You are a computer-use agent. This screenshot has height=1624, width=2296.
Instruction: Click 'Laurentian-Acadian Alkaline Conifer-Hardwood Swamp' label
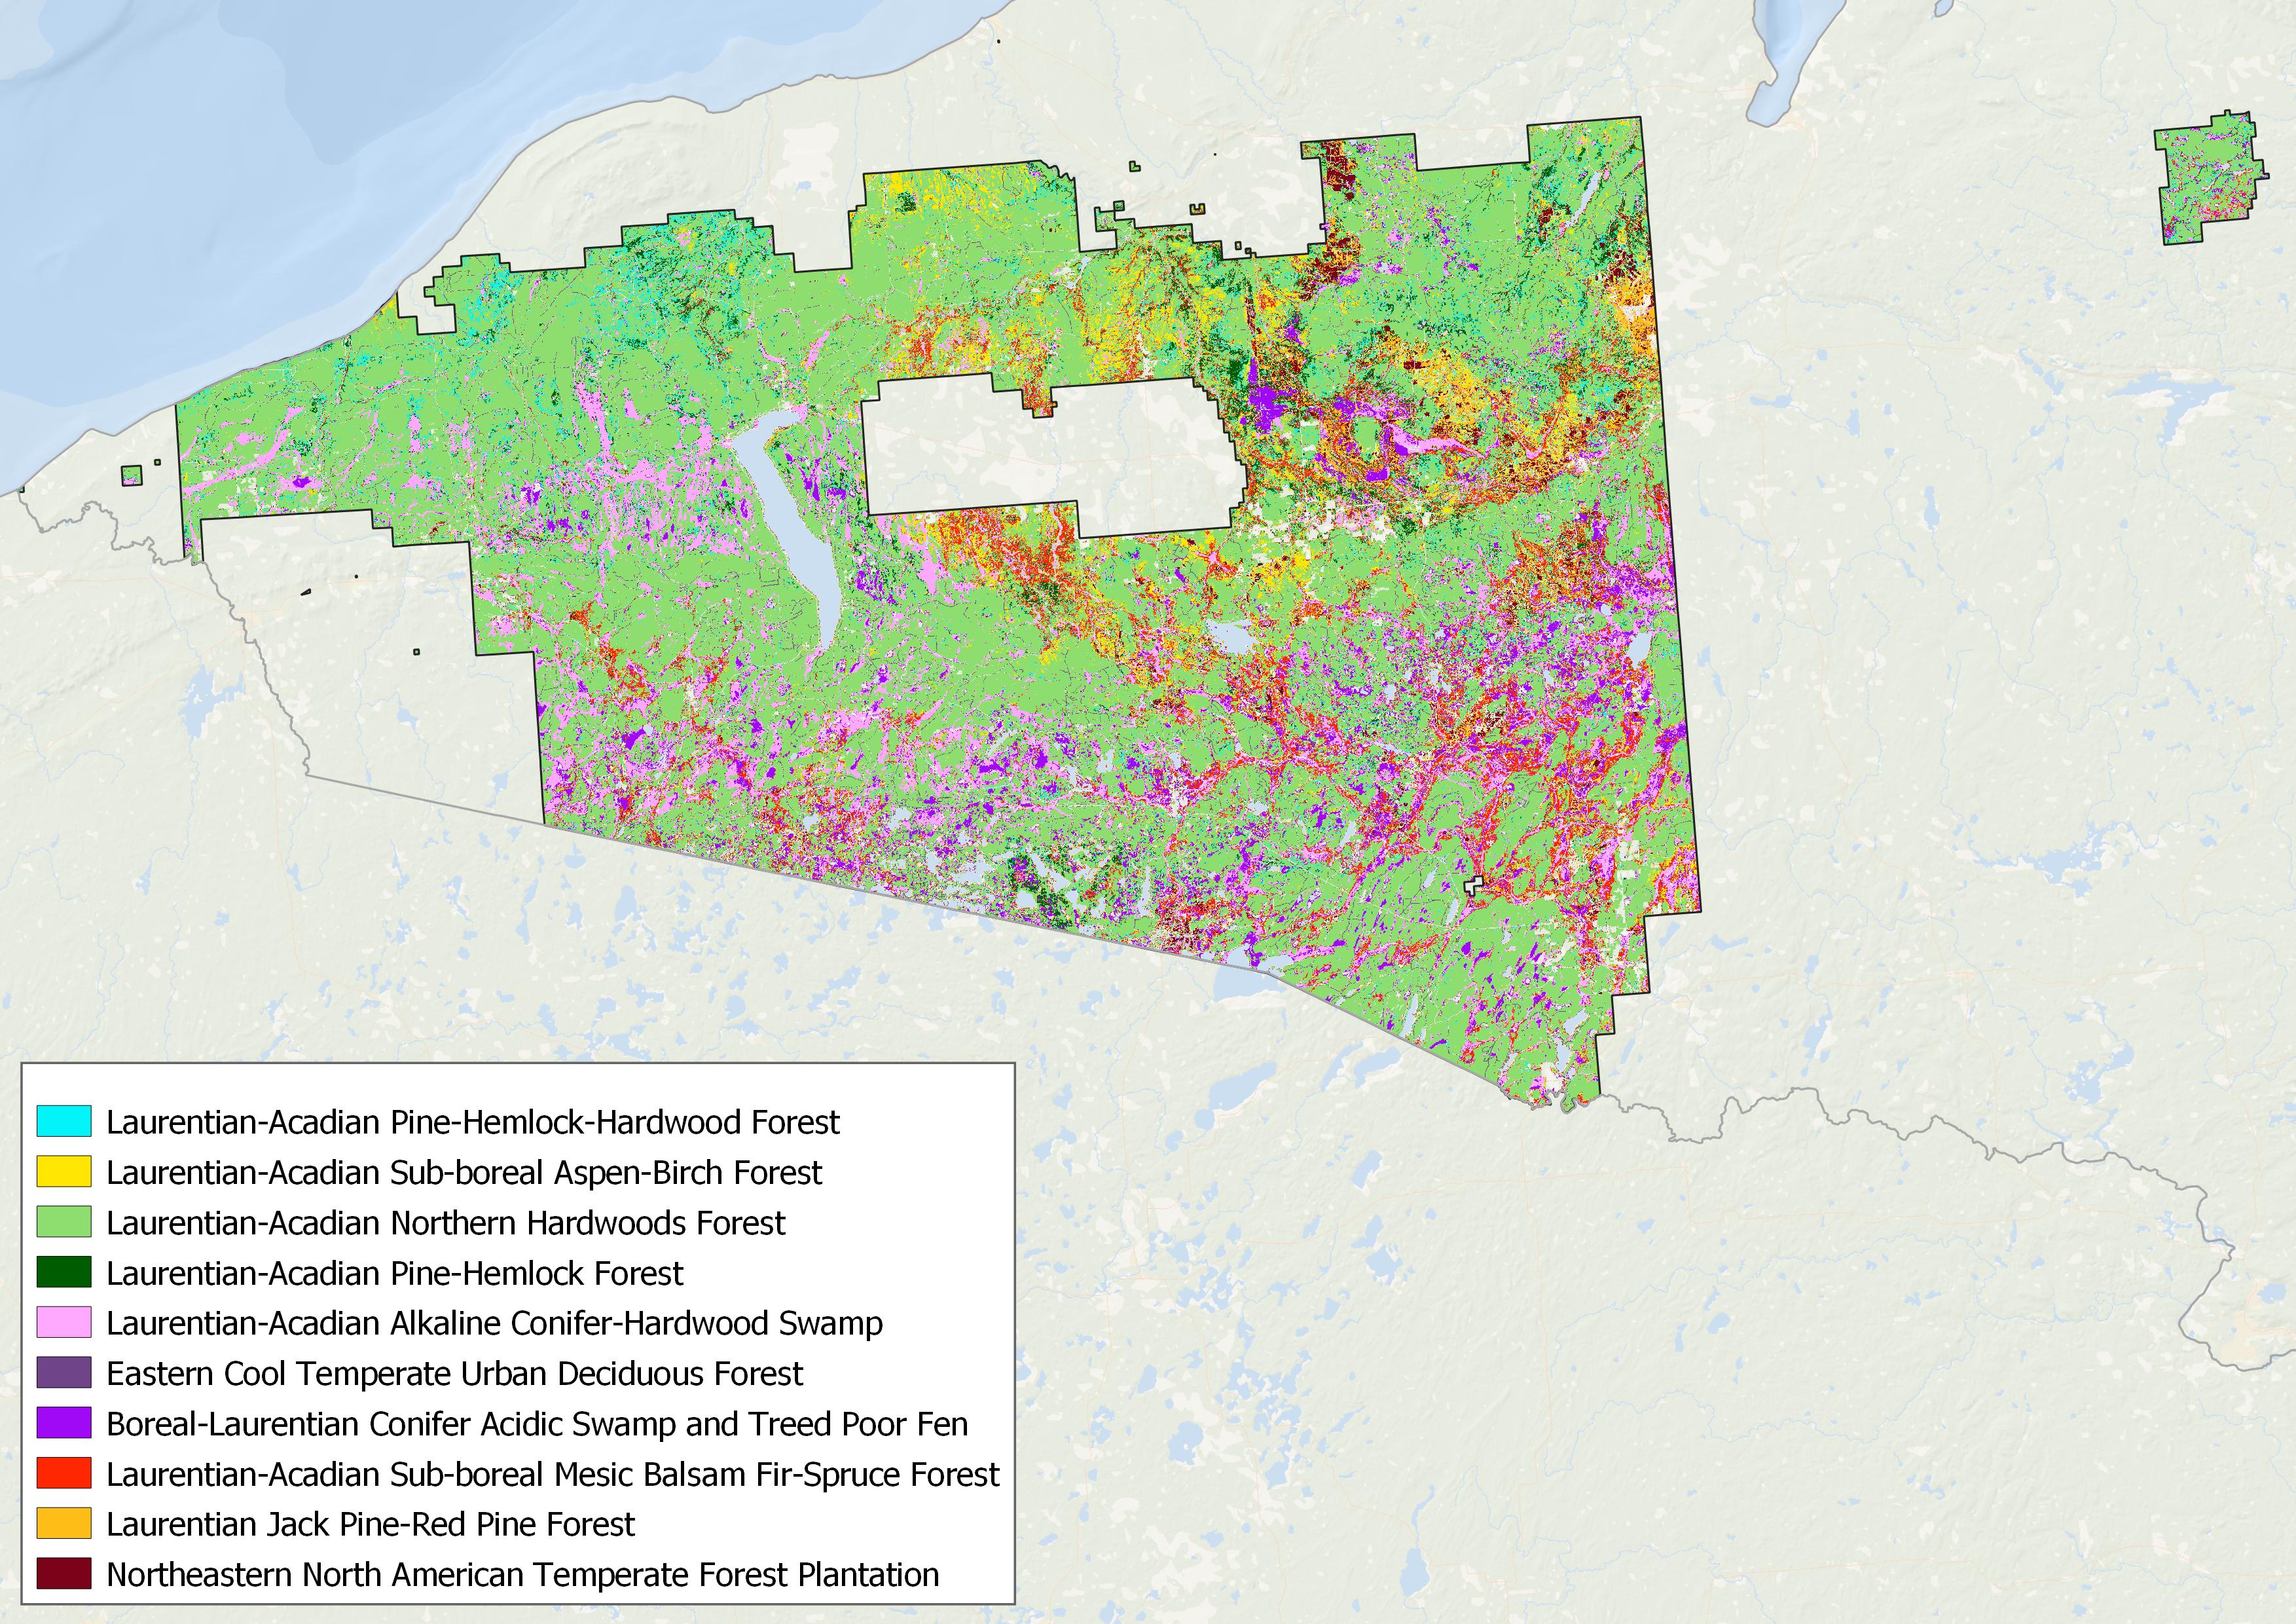tap(495, 1323)
